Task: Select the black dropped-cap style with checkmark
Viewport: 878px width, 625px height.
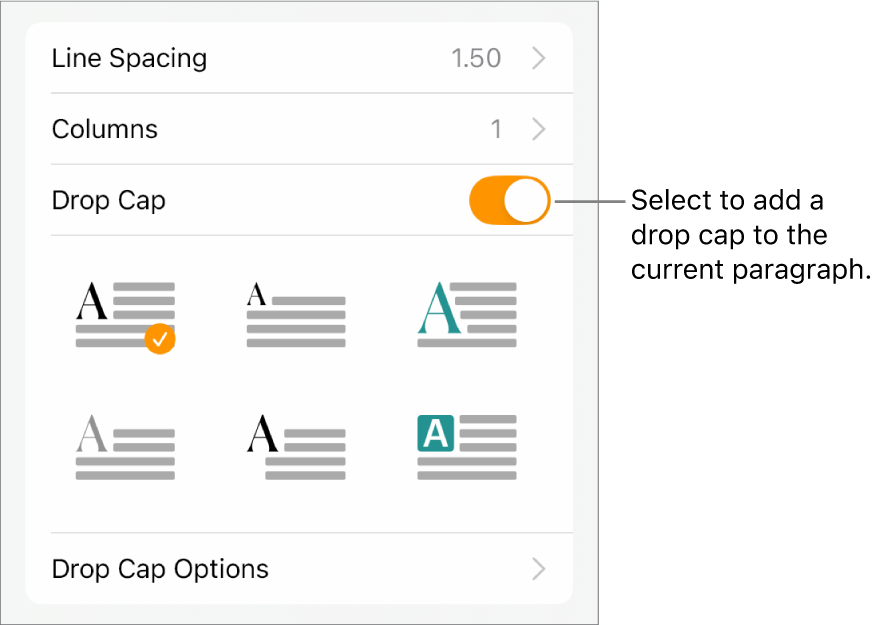Action: click(125, 314)
